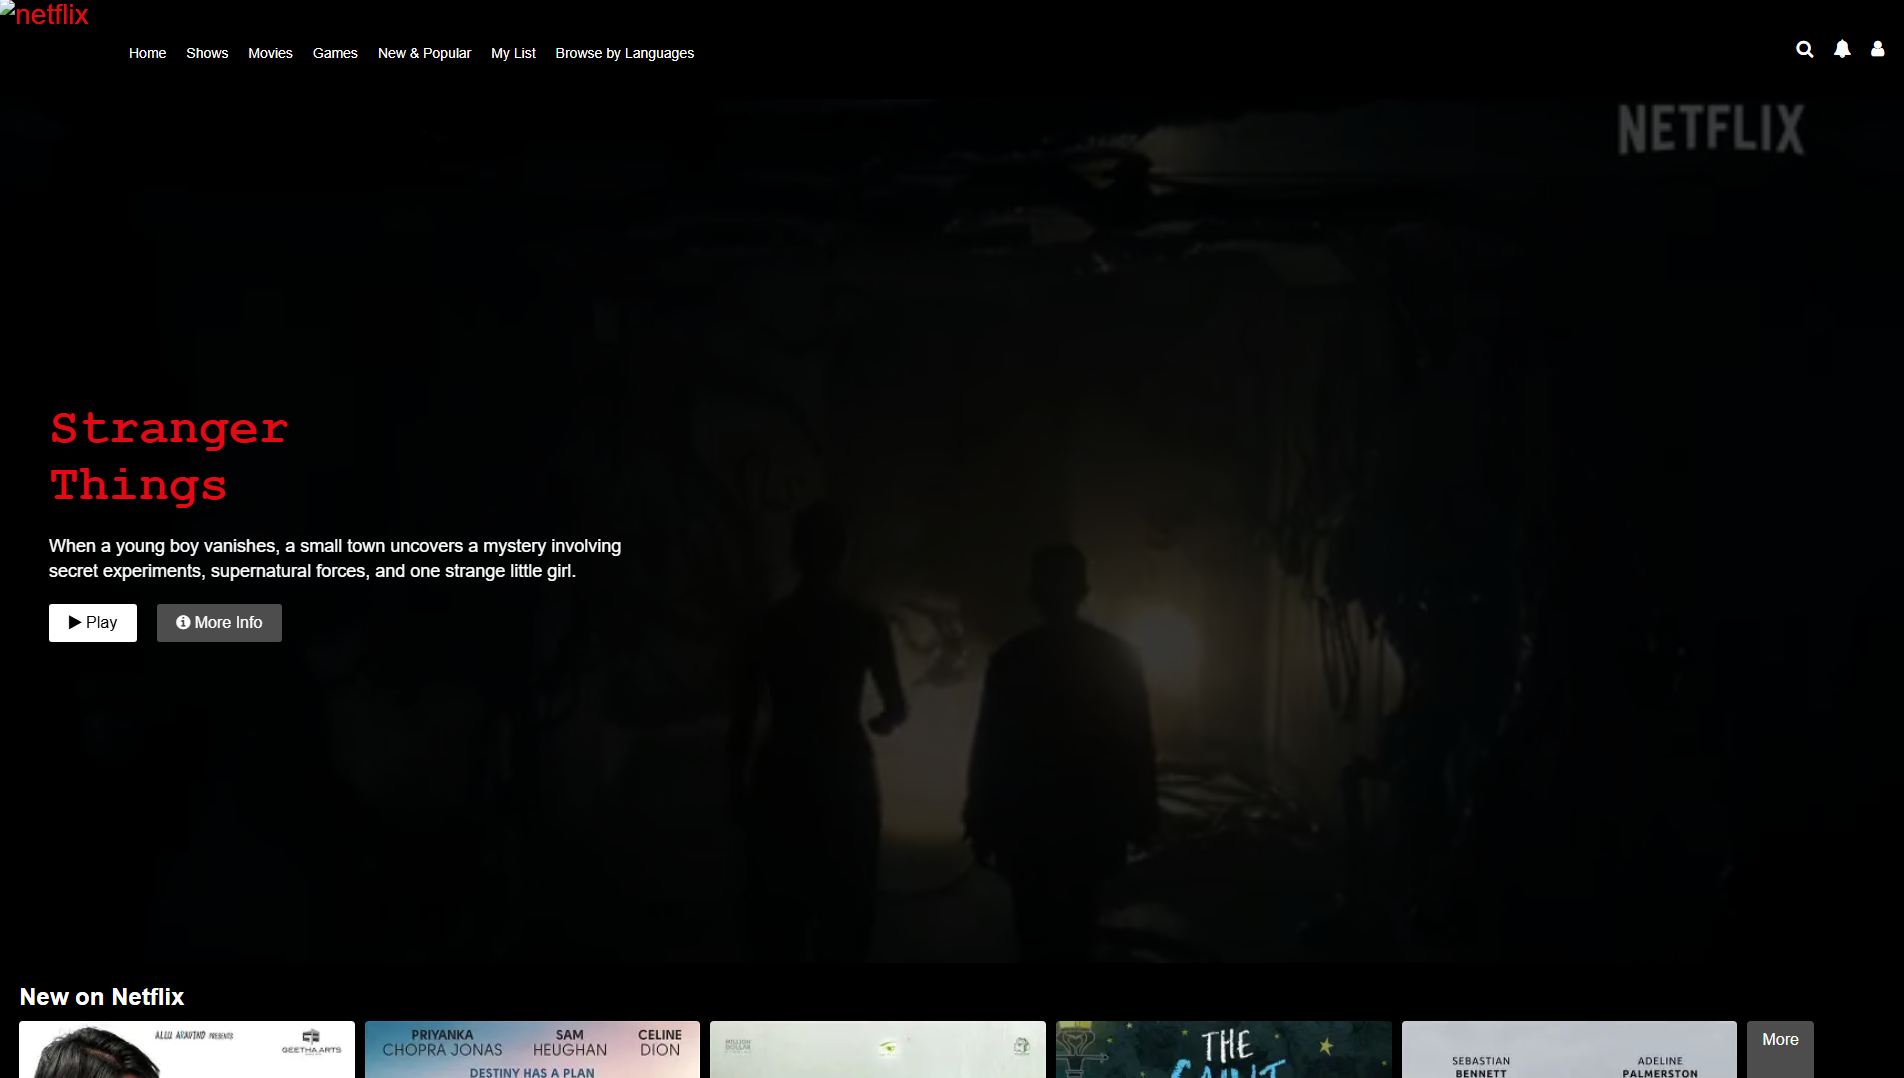Open the Movies section
The image size is (1904, 1078).
(270, 53)
